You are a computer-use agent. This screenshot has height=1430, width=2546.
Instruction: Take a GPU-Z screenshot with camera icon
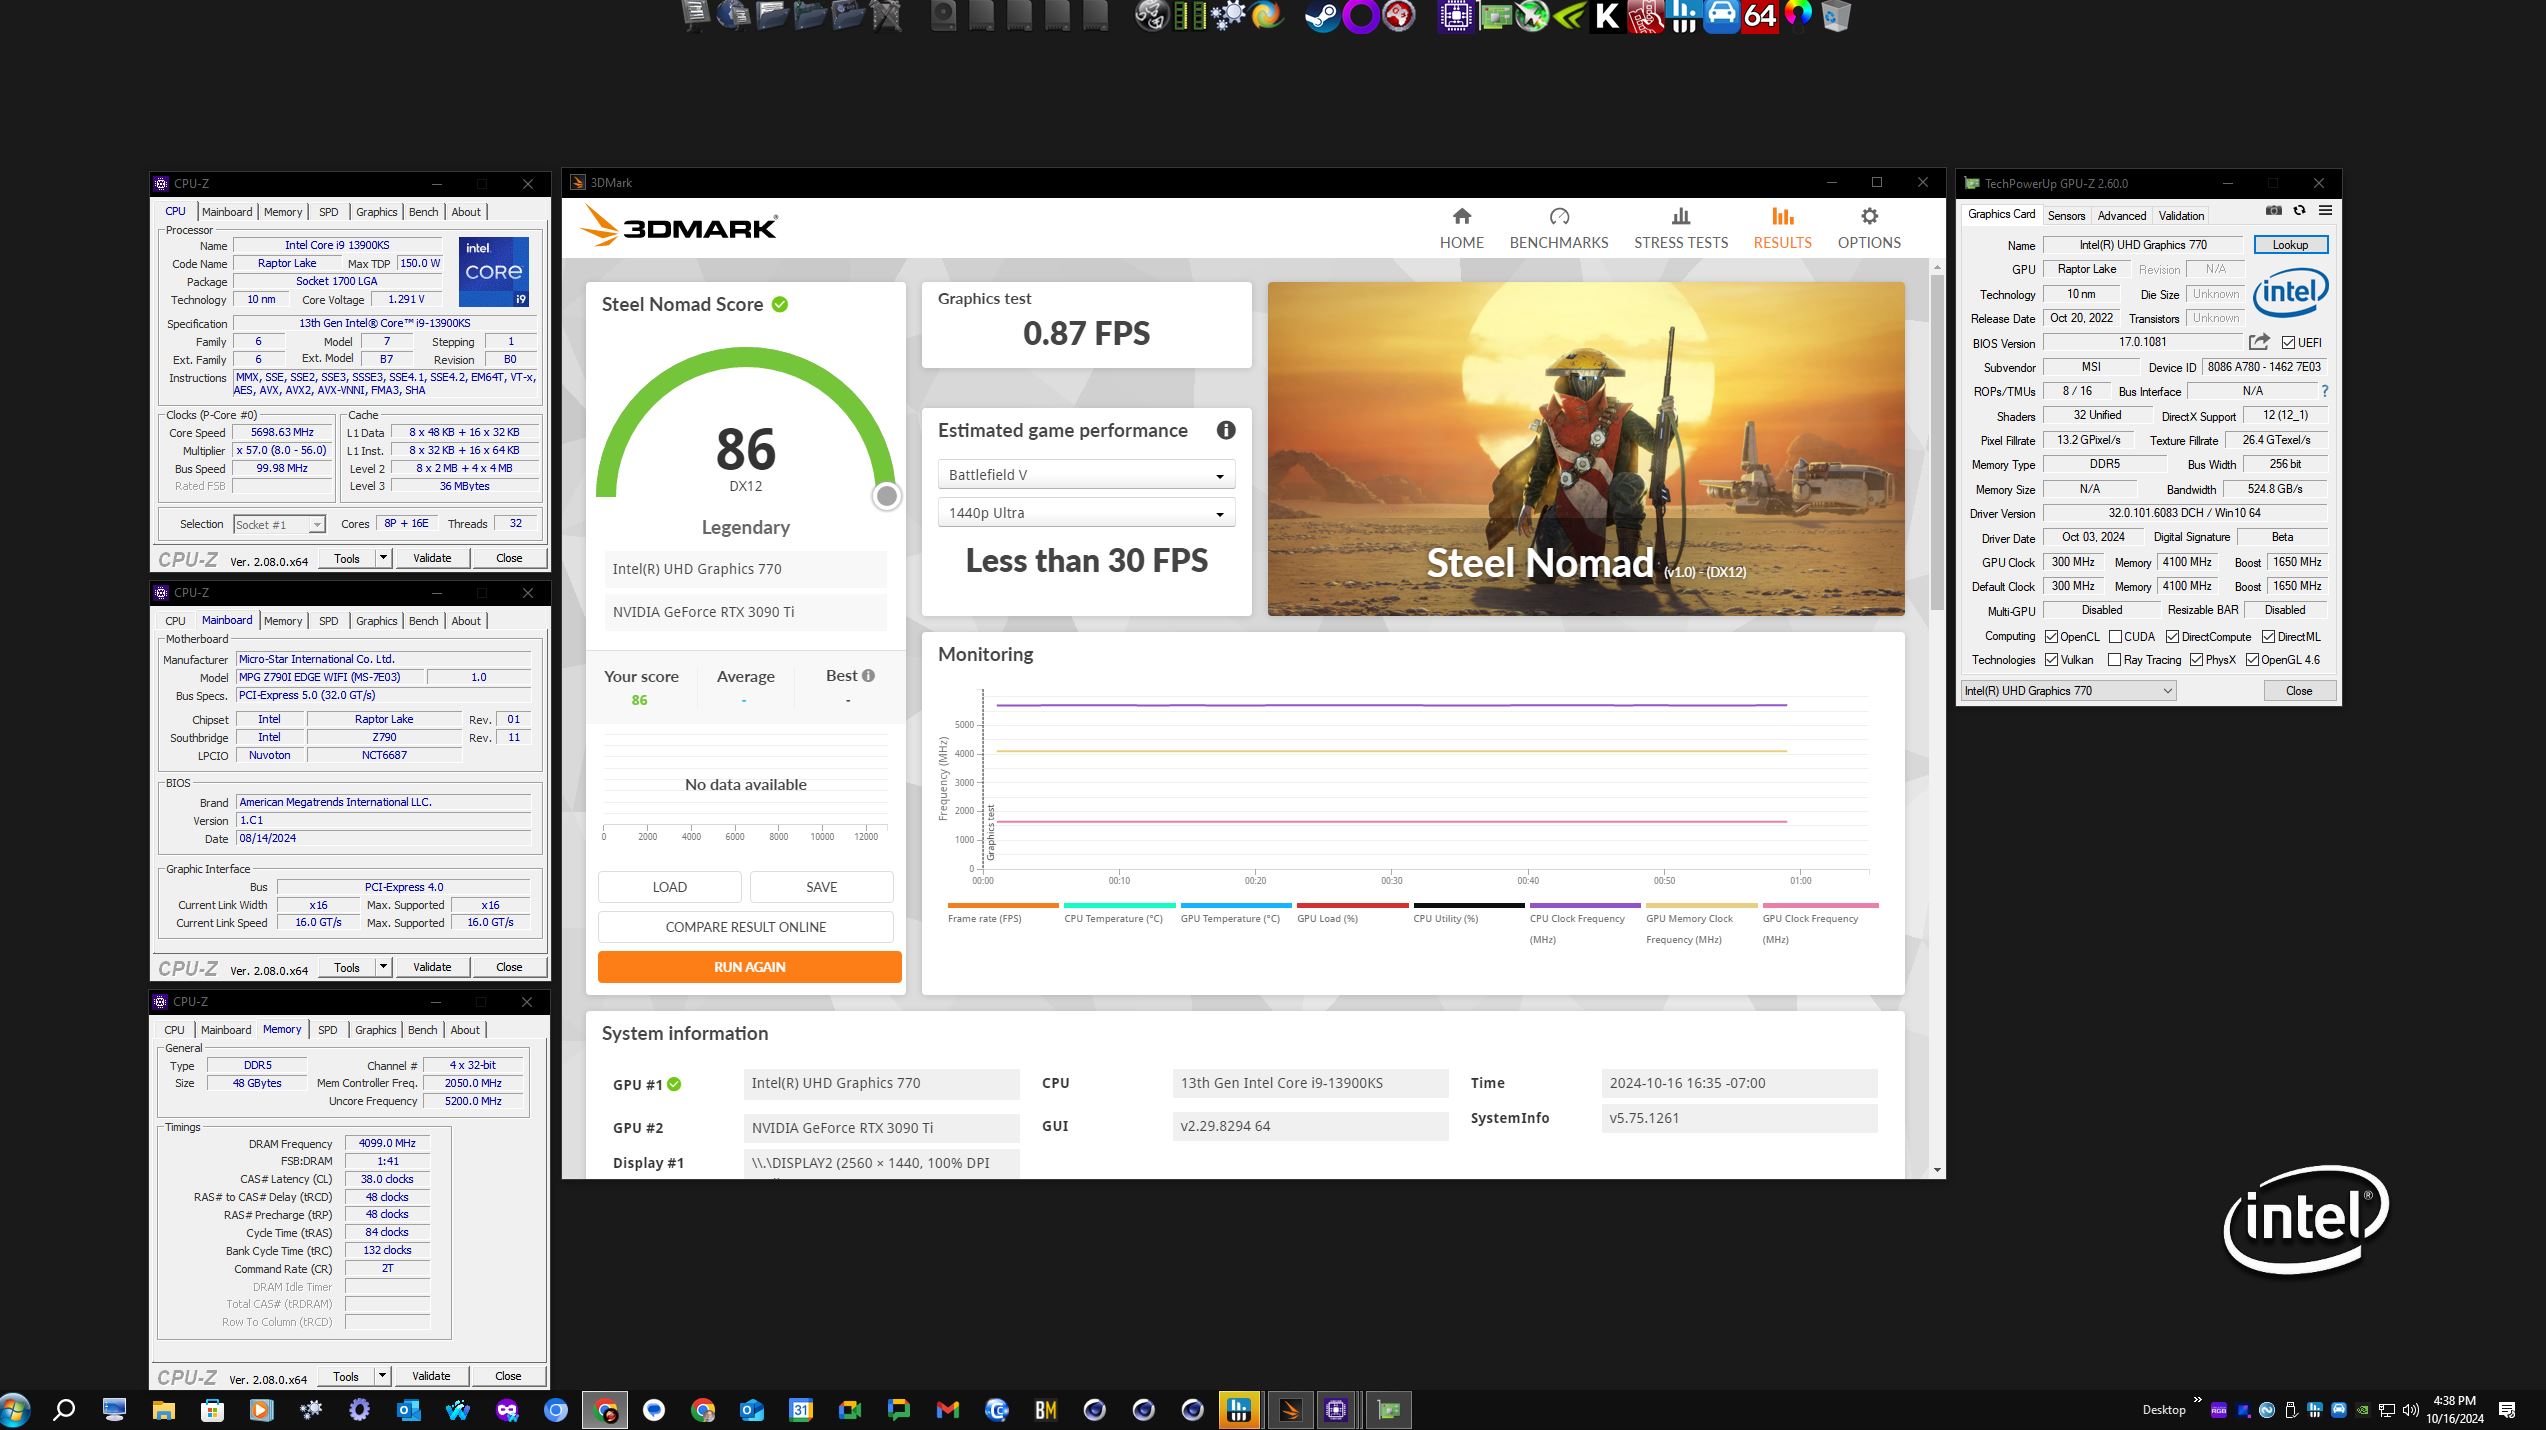click(x=2274, y=211)
